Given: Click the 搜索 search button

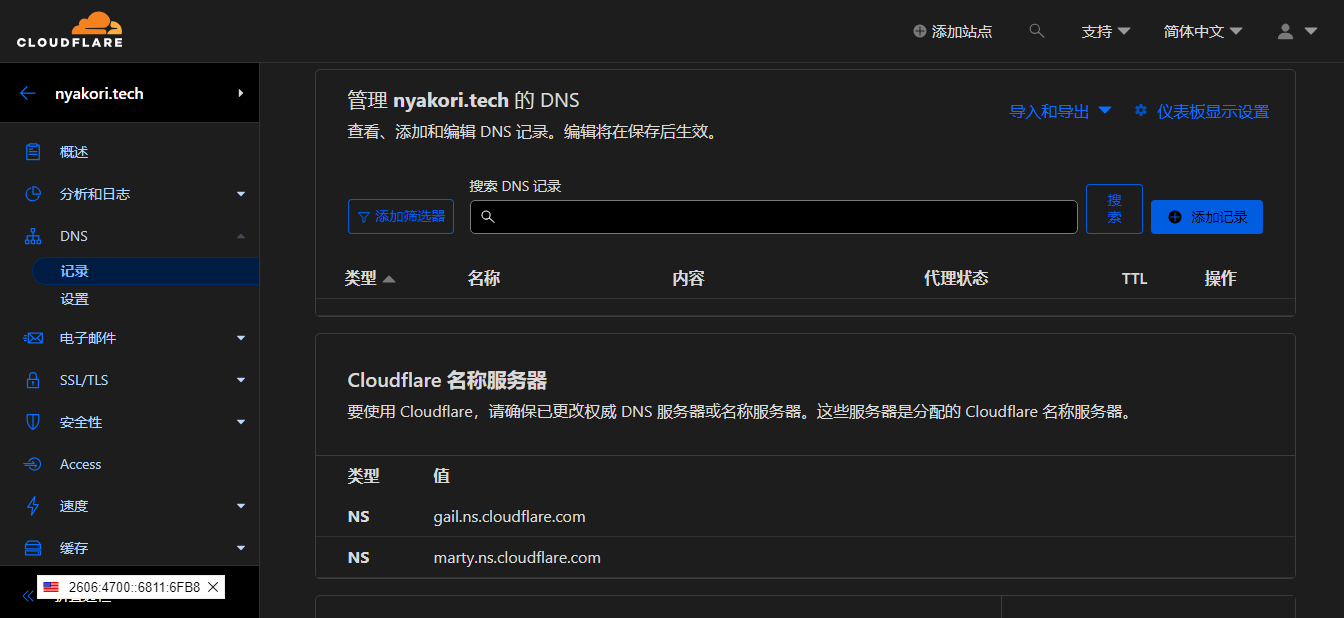Looking at the screenshot, I should [1114, 209].
